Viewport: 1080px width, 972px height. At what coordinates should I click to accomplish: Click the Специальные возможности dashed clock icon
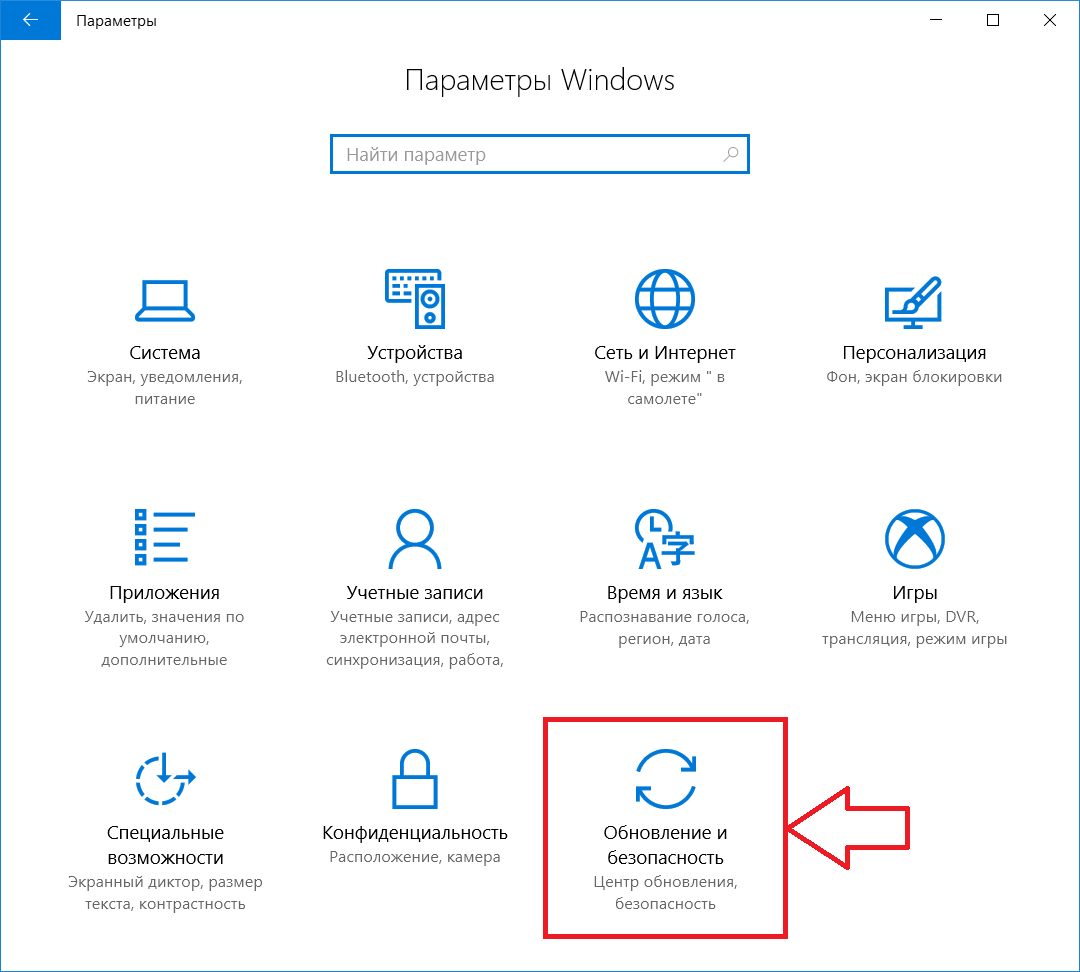[165, 778]
